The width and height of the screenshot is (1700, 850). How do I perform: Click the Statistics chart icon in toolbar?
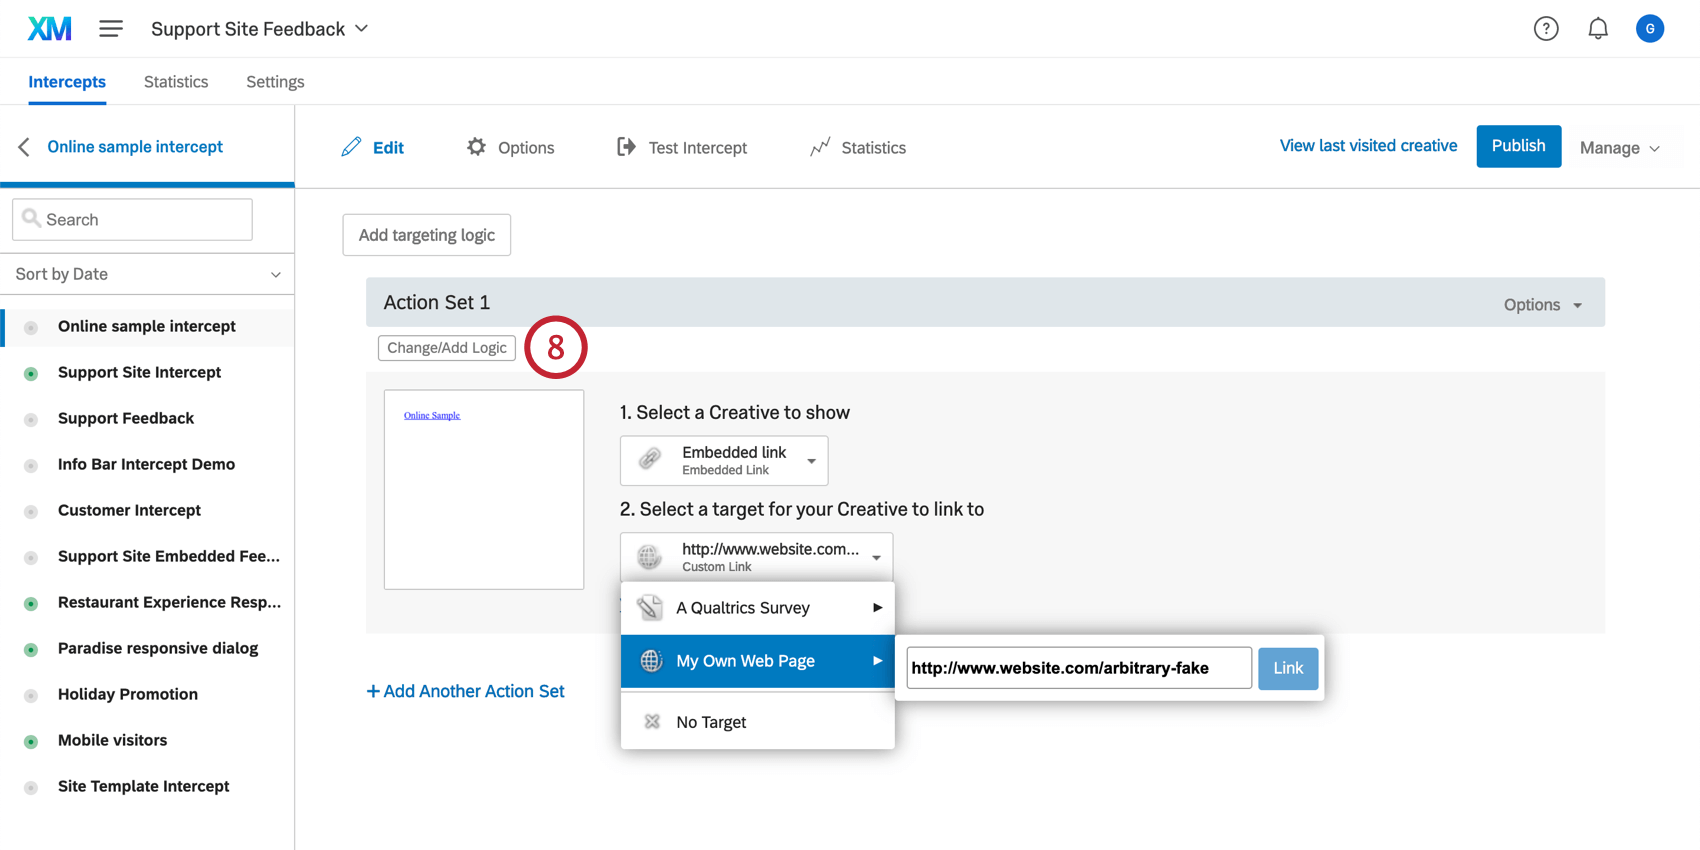(x=820, y=147)
